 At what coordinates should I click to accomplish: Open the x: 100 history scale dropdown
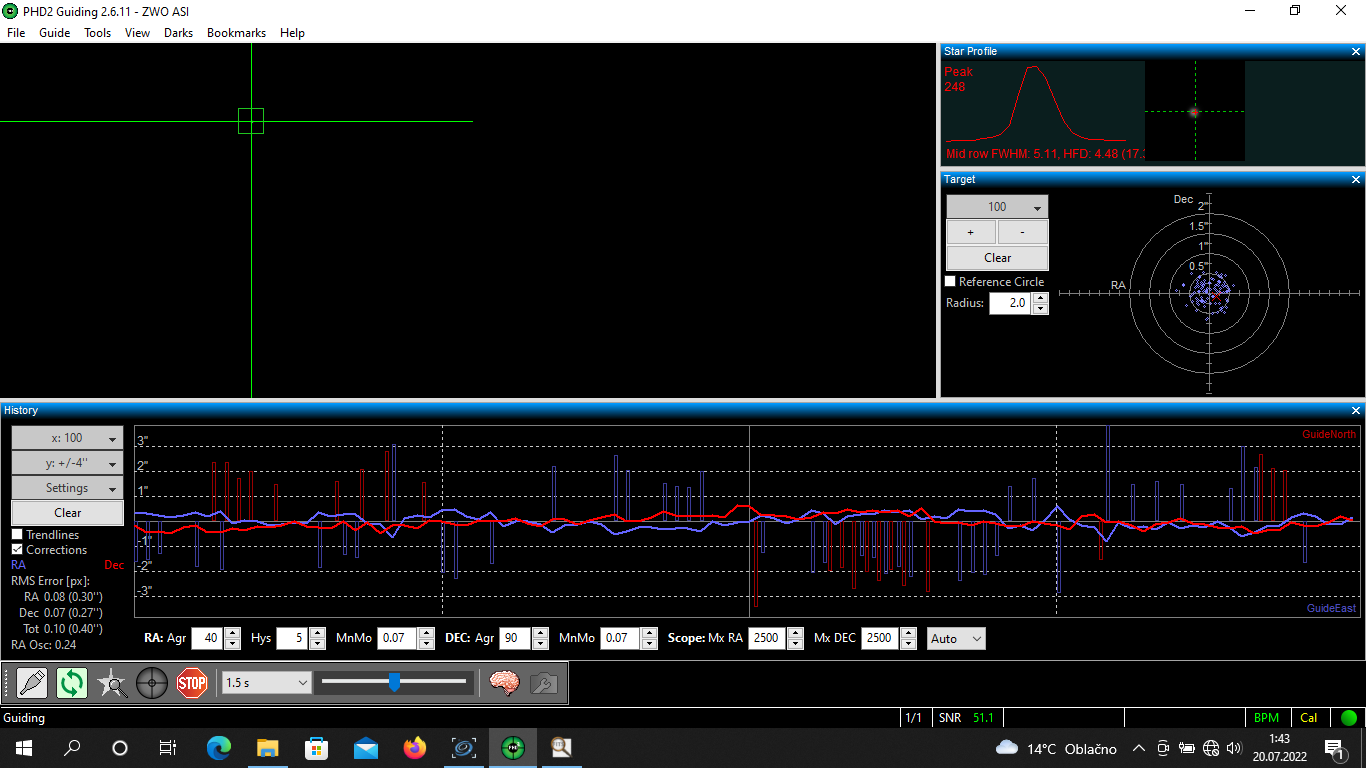(67, 438)
